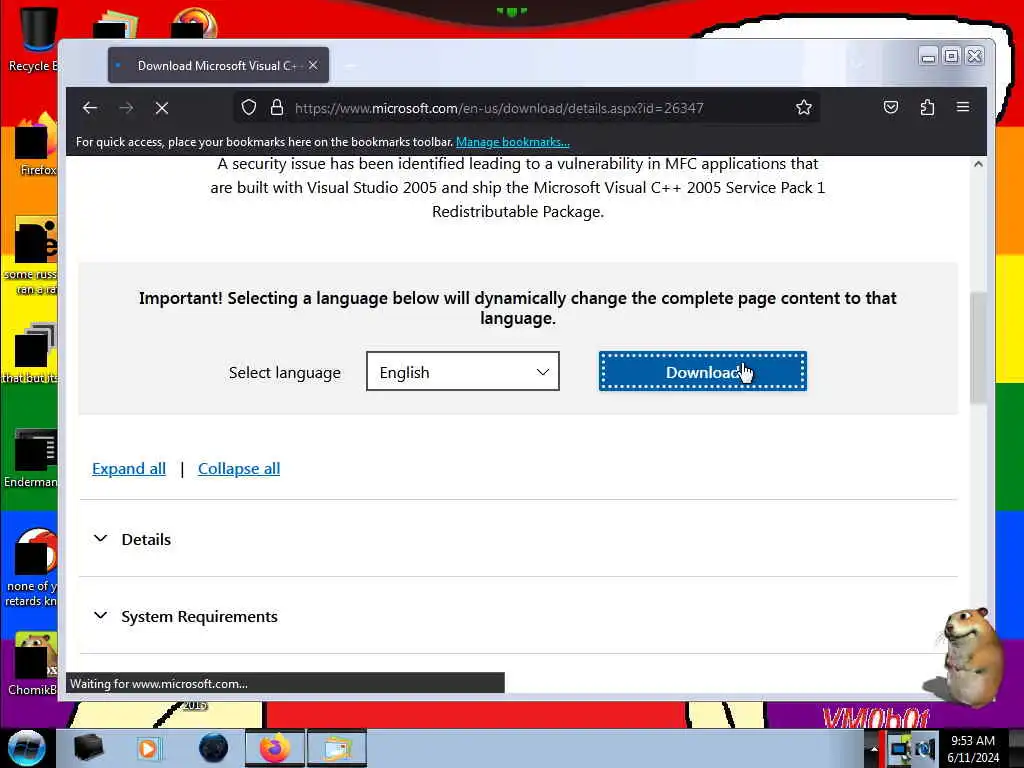1024x768 pixels.
Task: Select the 'that but its' desktop icon
Action: pos(31,353)
